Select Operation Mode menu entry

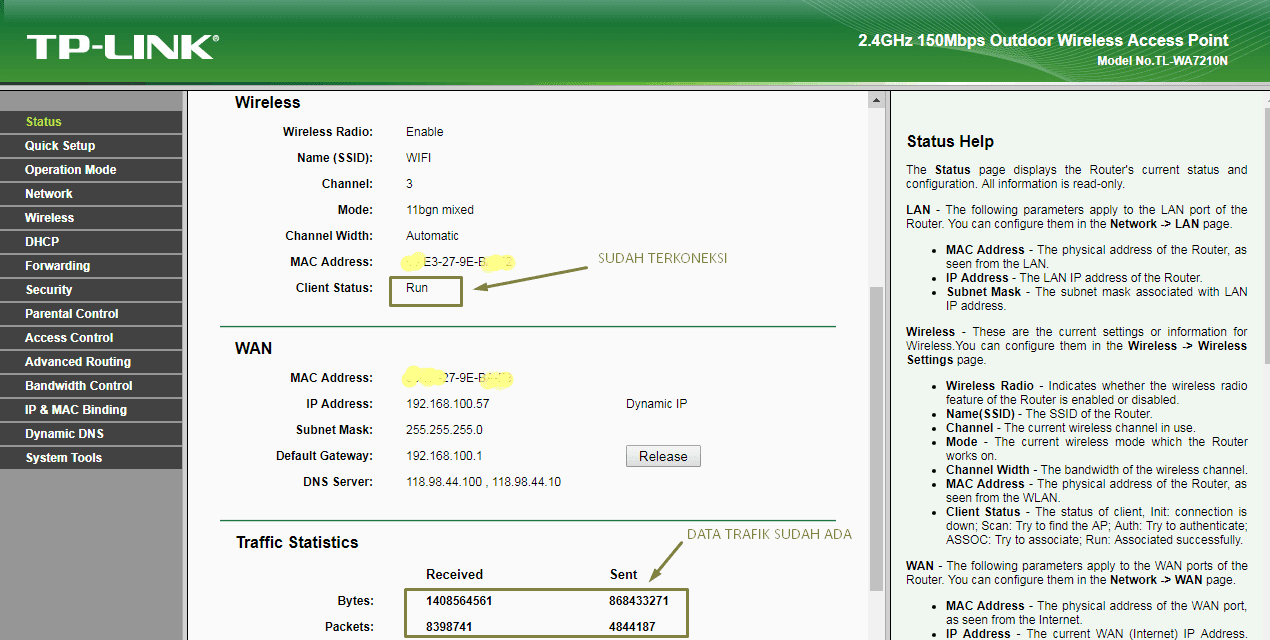pos(91,170)
